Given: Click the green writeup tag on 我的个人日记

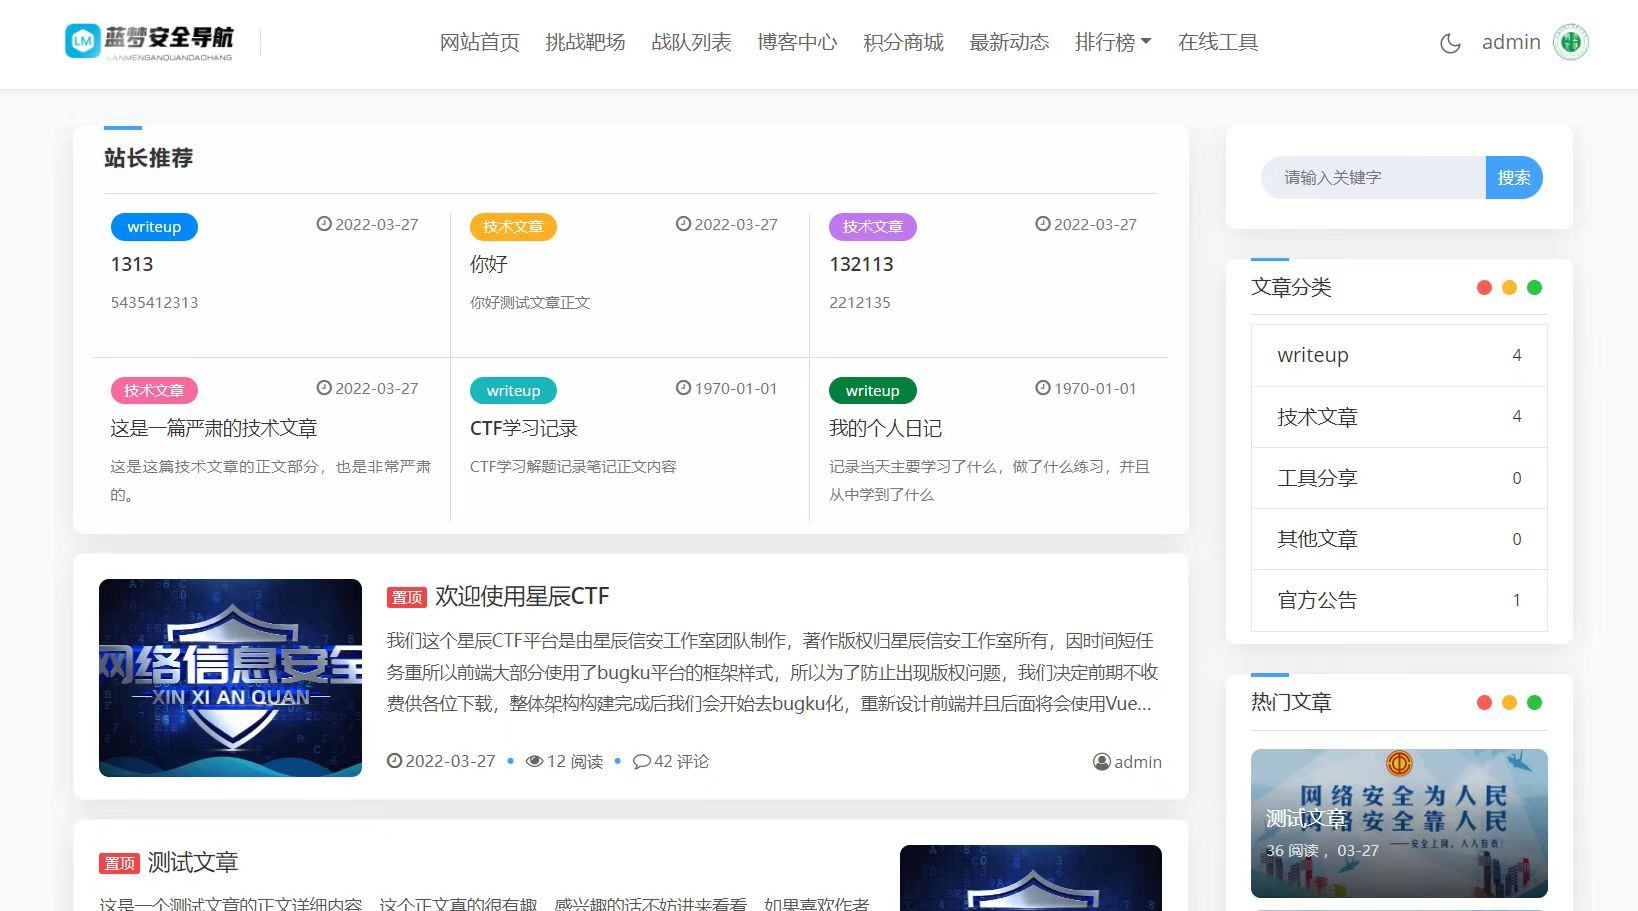Looking at the screenshot, I should (x=873, y=391).
